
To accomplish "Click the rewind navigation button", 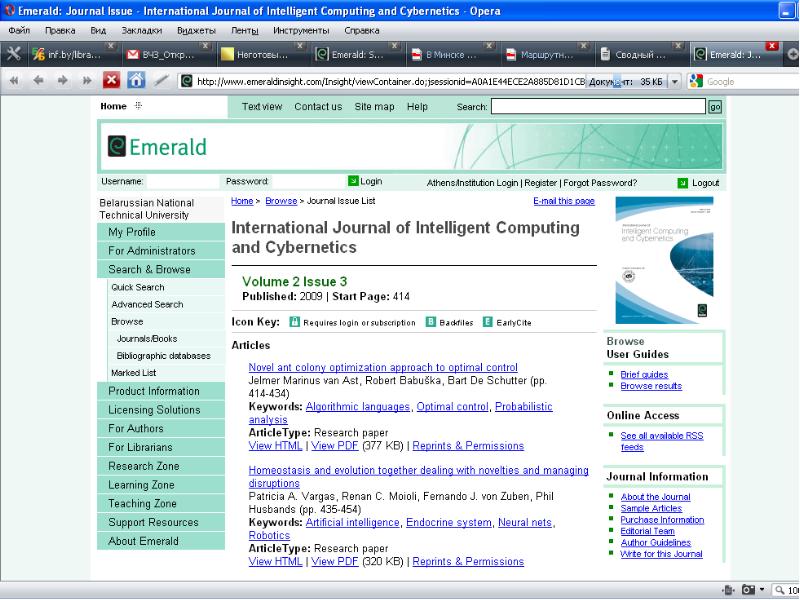I will point(15,81).
